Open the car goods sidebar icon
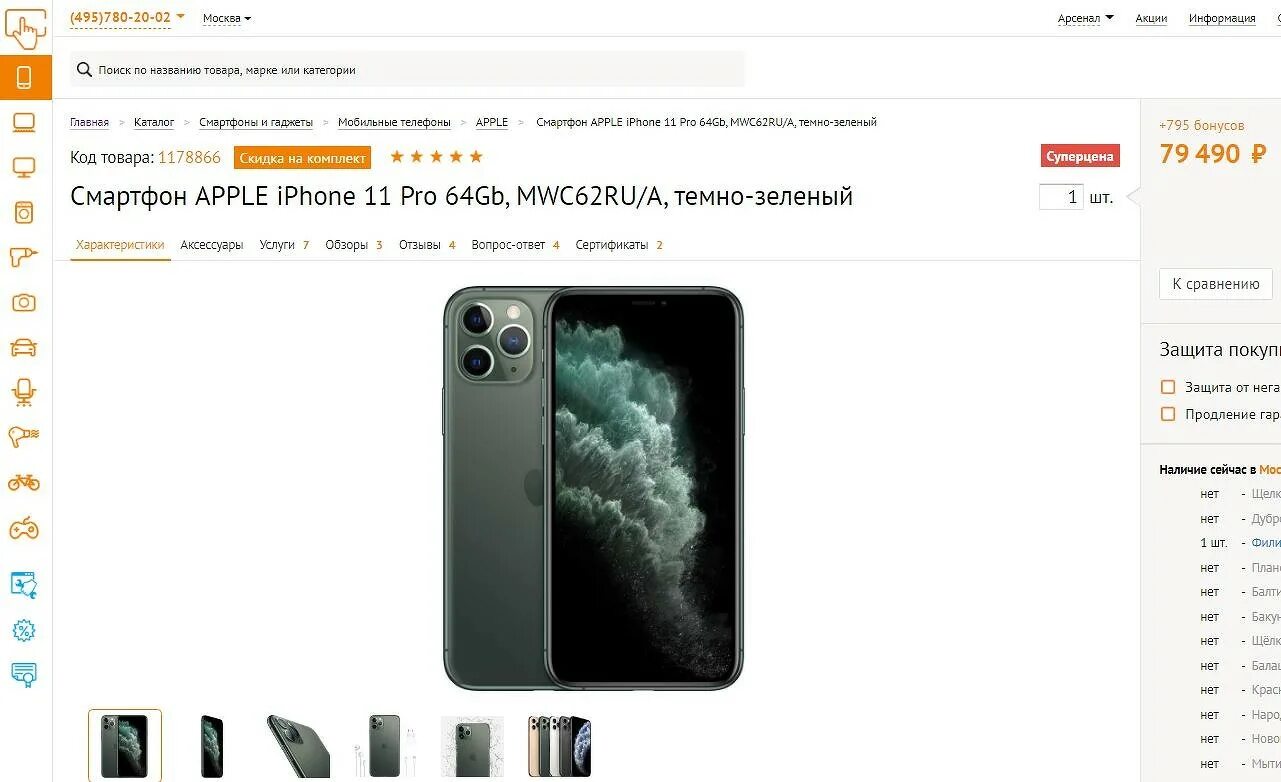The image size is (1281, 782). click(x=24, y=347)
